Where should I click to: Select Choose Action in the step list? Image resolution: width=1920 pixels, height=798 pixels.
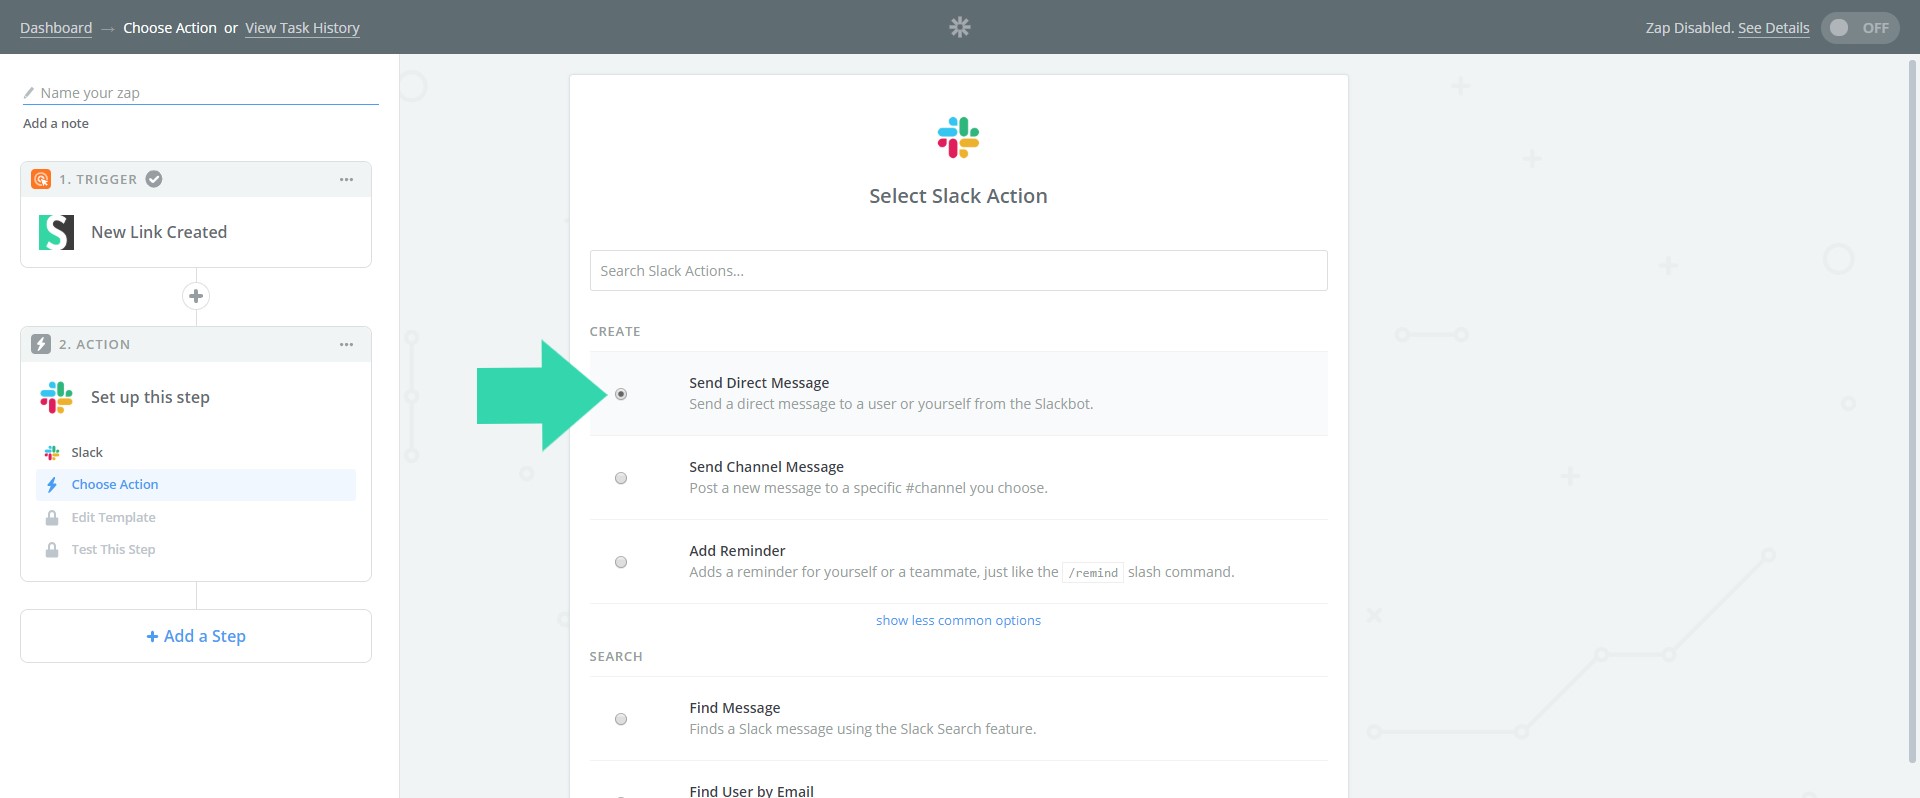(x=196, y=485)
